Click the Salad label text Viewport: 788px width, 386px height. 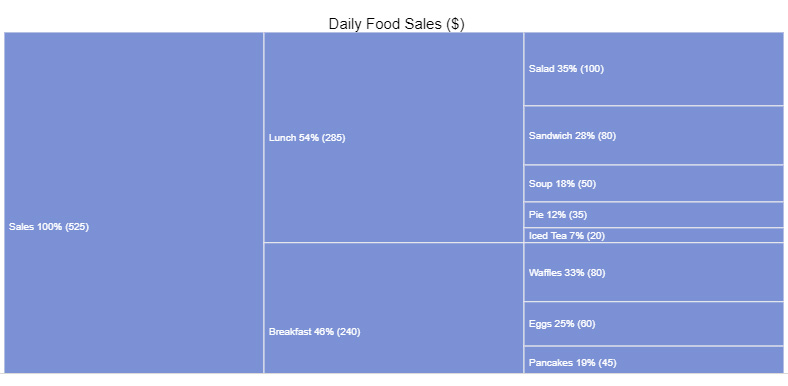click(x=541, y=69)
